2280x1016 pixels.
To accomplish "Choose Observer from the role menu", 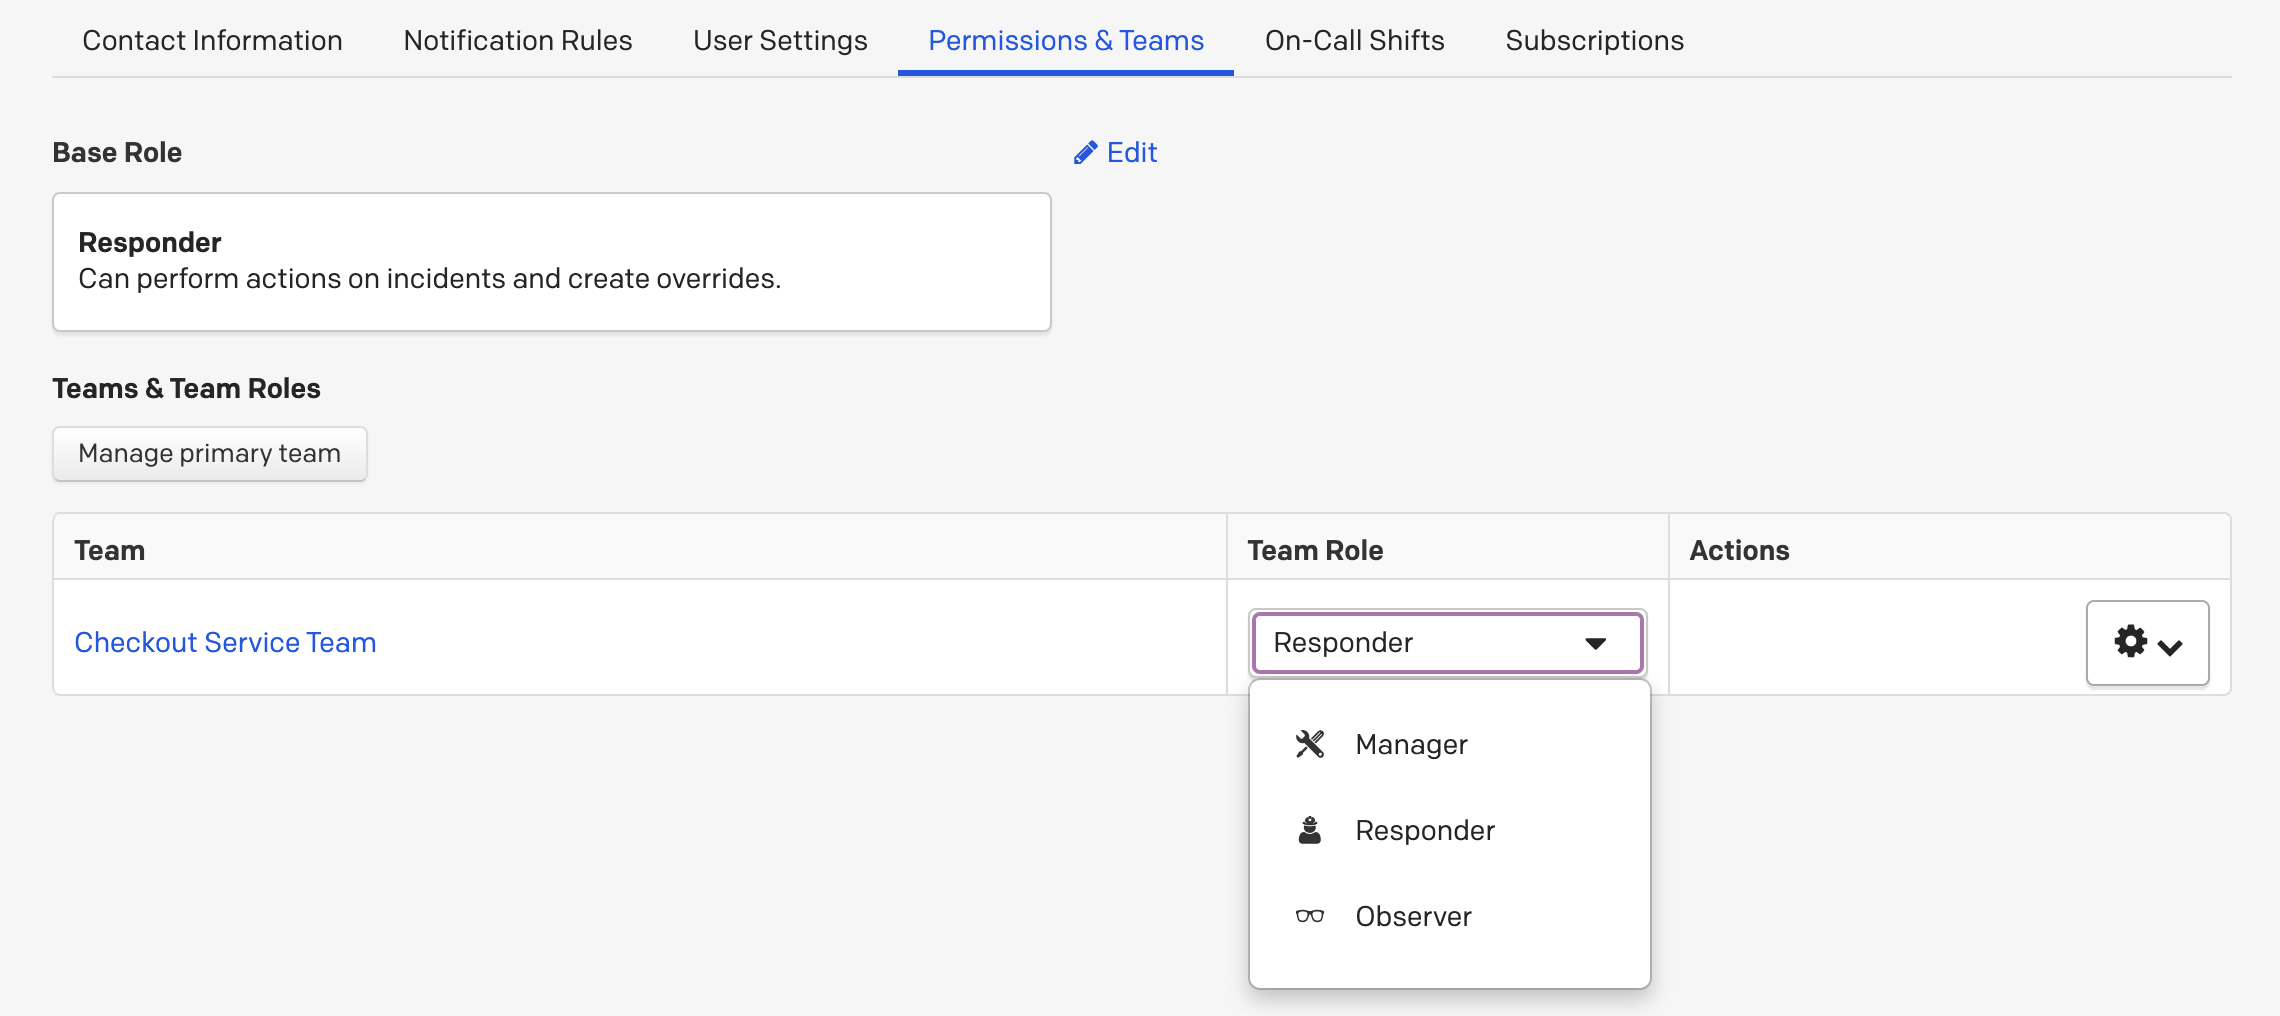I will pos(1448,916).
